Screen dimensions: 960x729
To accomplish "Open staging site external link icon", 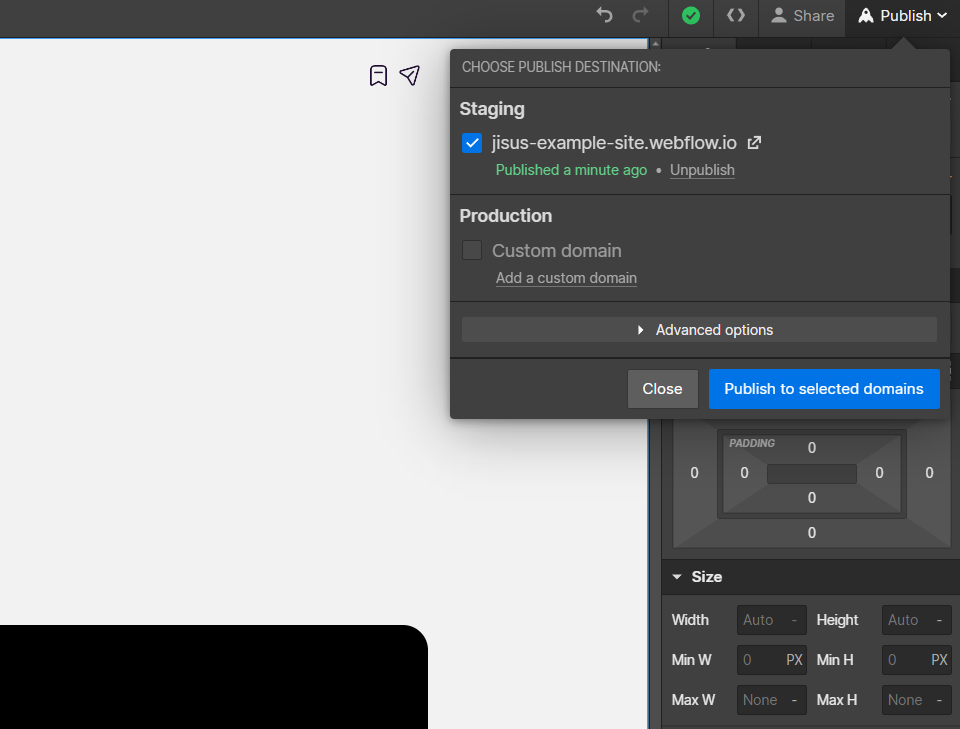I will tap(754, 143).
